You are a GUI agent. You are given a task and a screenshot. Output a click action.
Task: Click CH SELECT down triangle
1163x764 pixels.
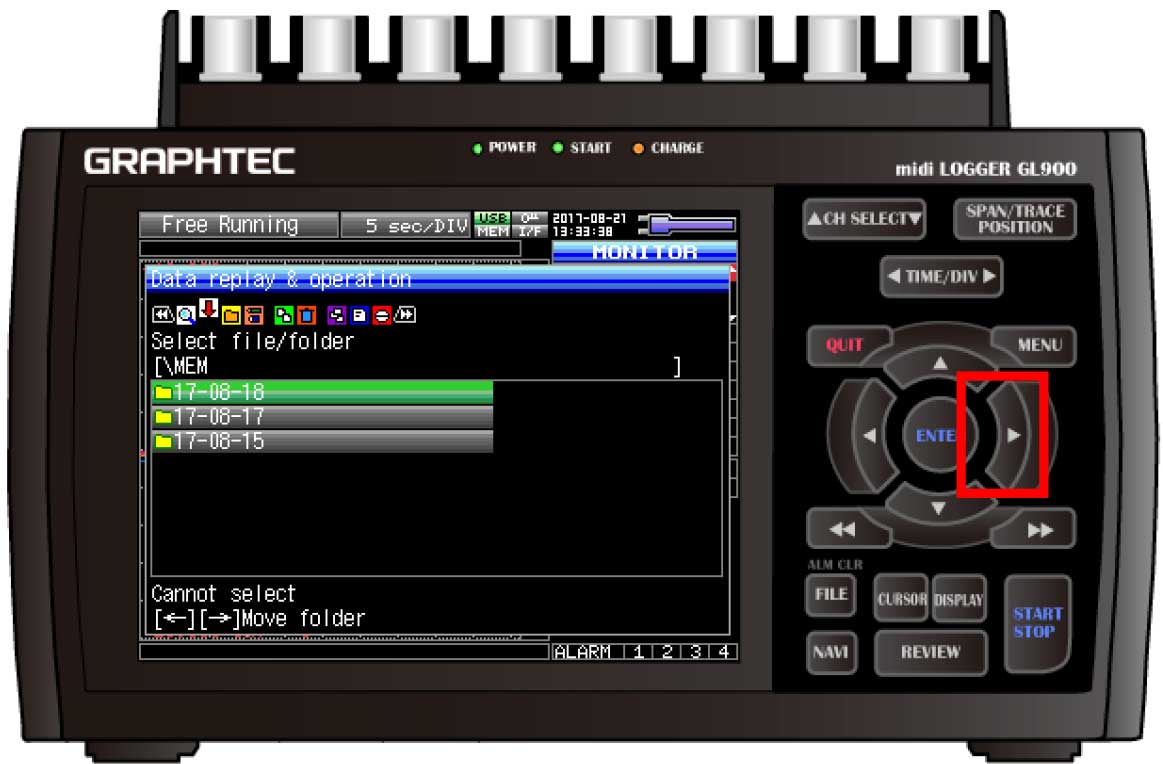click(915, 219)
